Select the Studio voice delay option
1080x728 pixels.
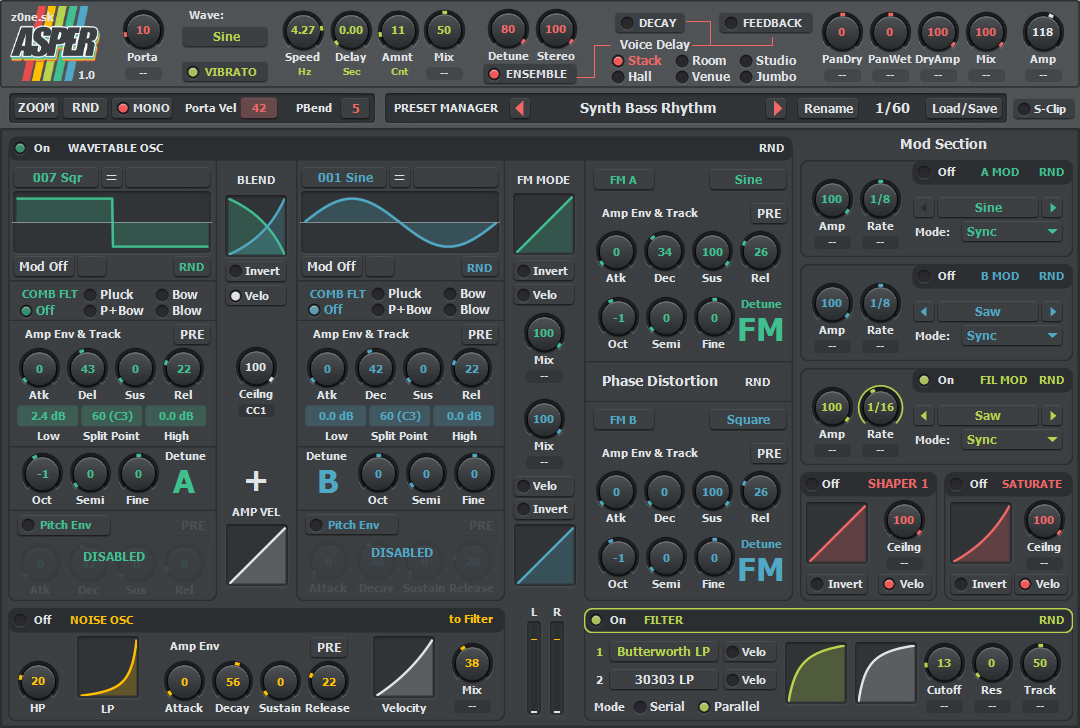coord(768,61)
